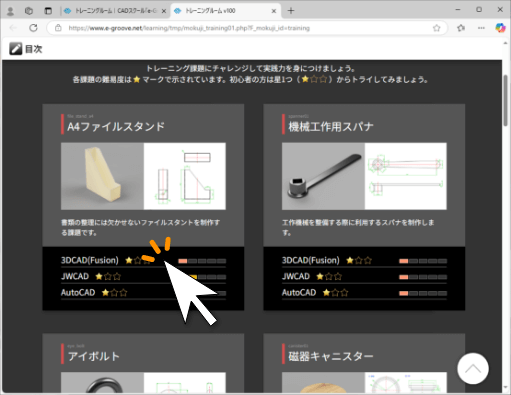Add this page to favorites star

tap(436, 28)
